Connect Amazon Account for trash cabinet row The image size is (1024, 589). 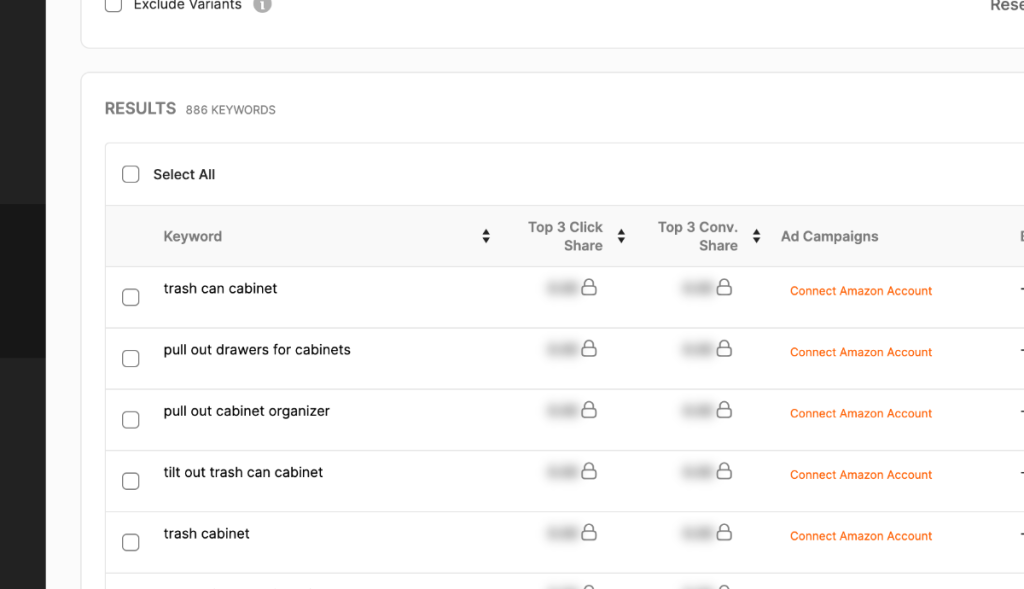[x=861, y=537]
